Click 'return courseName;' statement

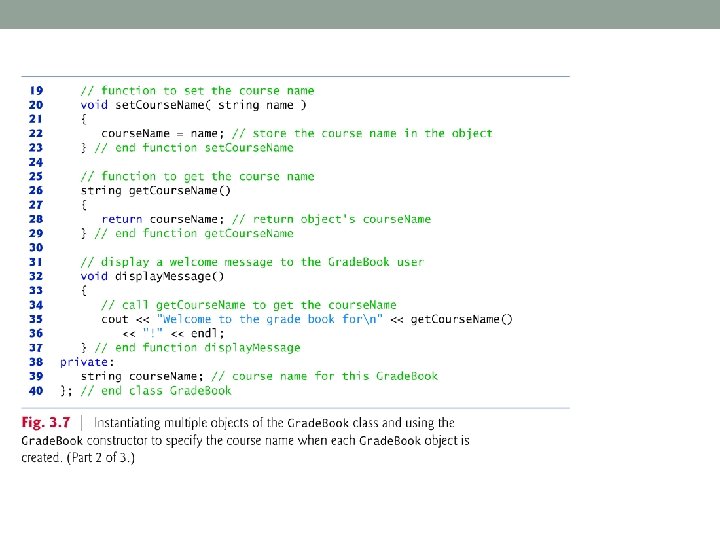click(x=163, y=219)
